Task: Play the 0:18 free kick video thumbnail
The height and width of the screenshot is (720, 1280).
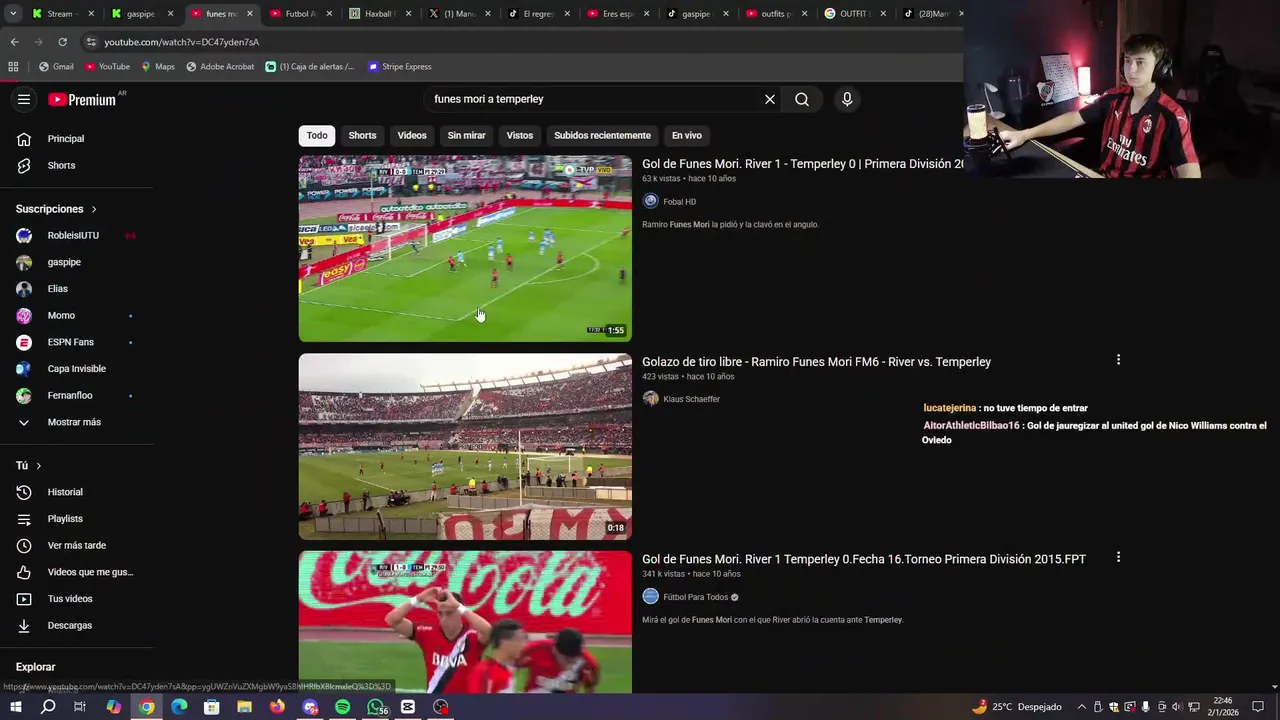Action: click(465, 446)
